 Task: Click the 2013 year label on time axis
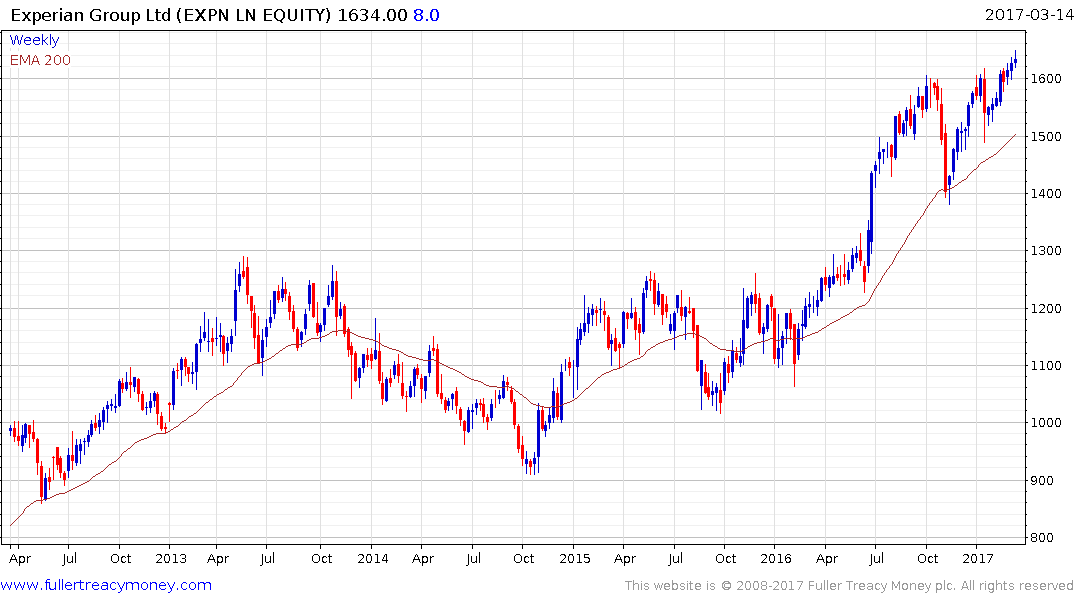point(171,558)
